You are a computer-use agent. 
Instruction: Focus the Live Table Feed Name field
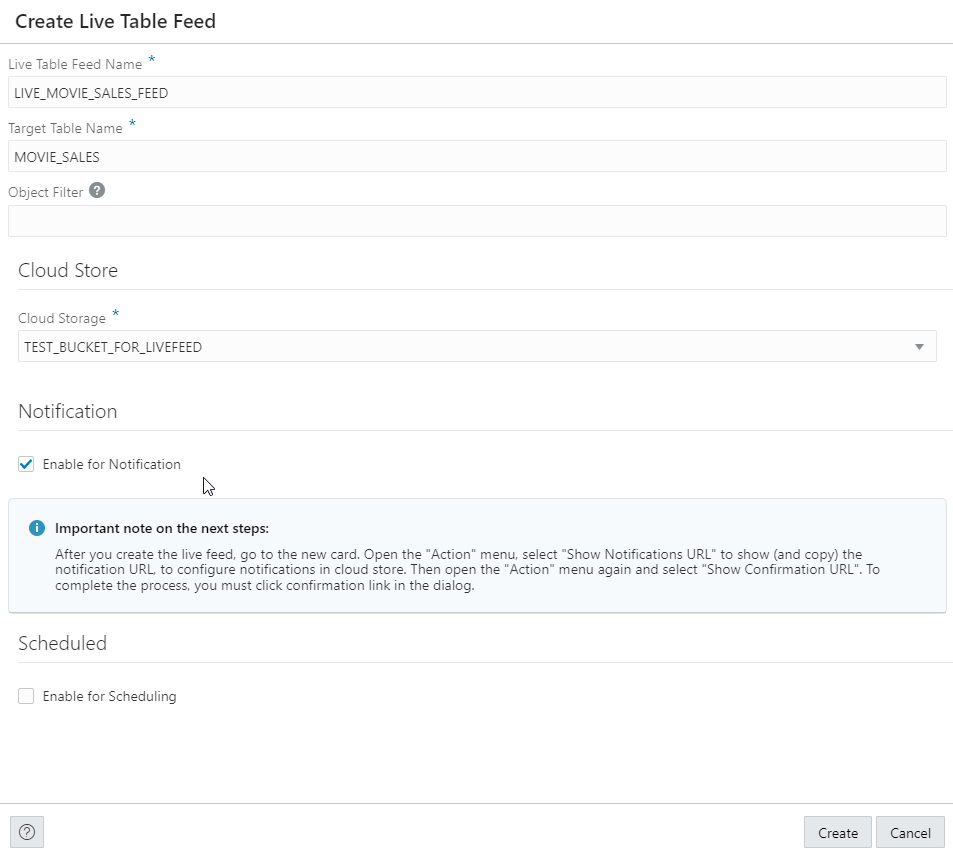pos(477,93)
